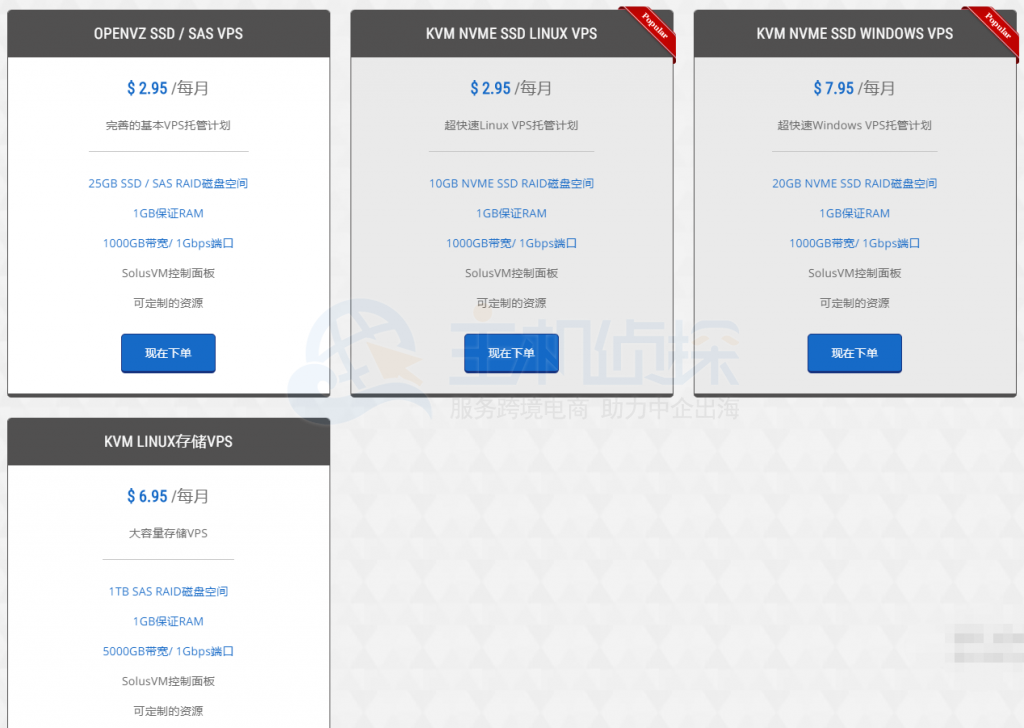The image size is (1024, 728).
Task: Click 1GB保证RAM in the Windows VPS card
Action: pos(854,213)
